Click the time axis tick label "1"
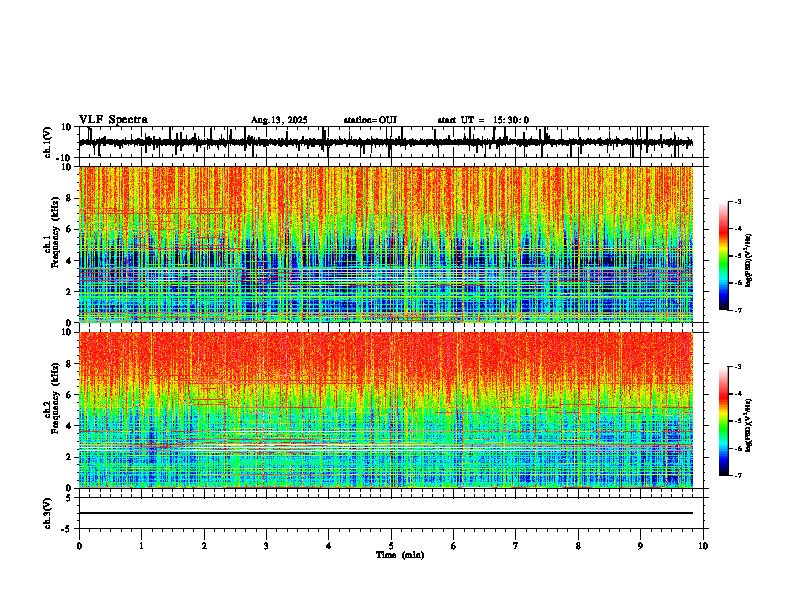Screen dimensions: 792x612 (x=141, y=546)
